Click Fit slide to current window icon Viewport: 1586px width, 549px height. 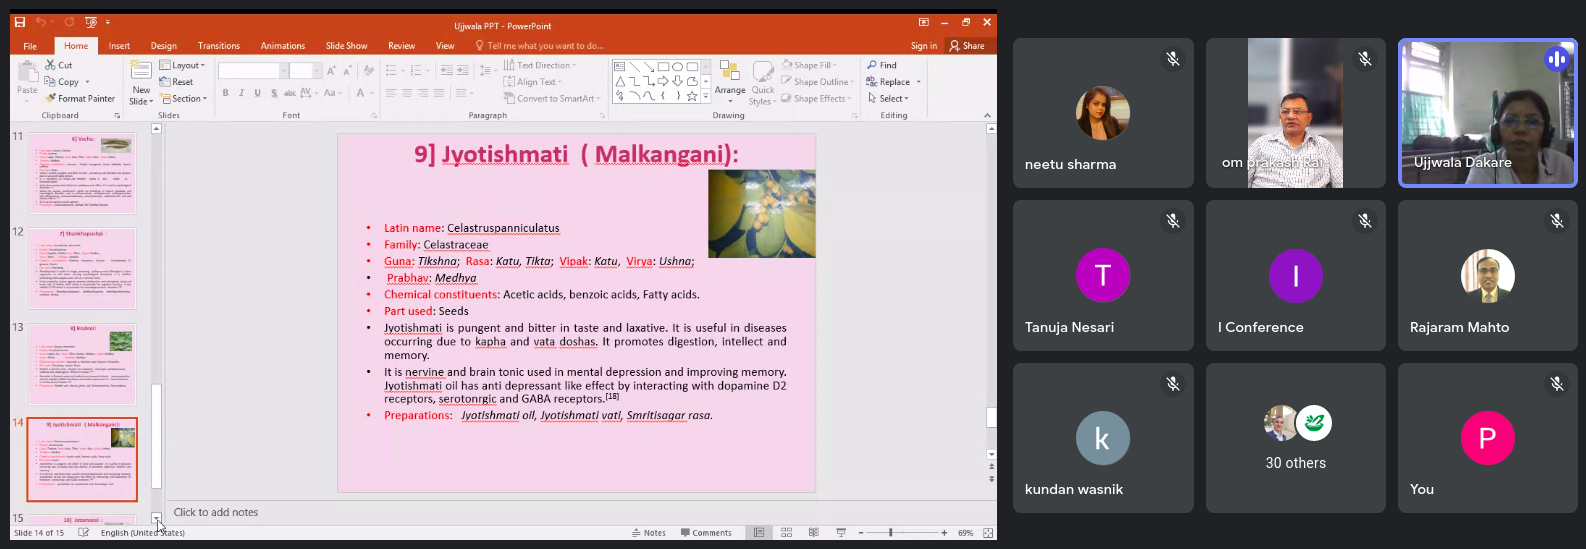(986, 533)
